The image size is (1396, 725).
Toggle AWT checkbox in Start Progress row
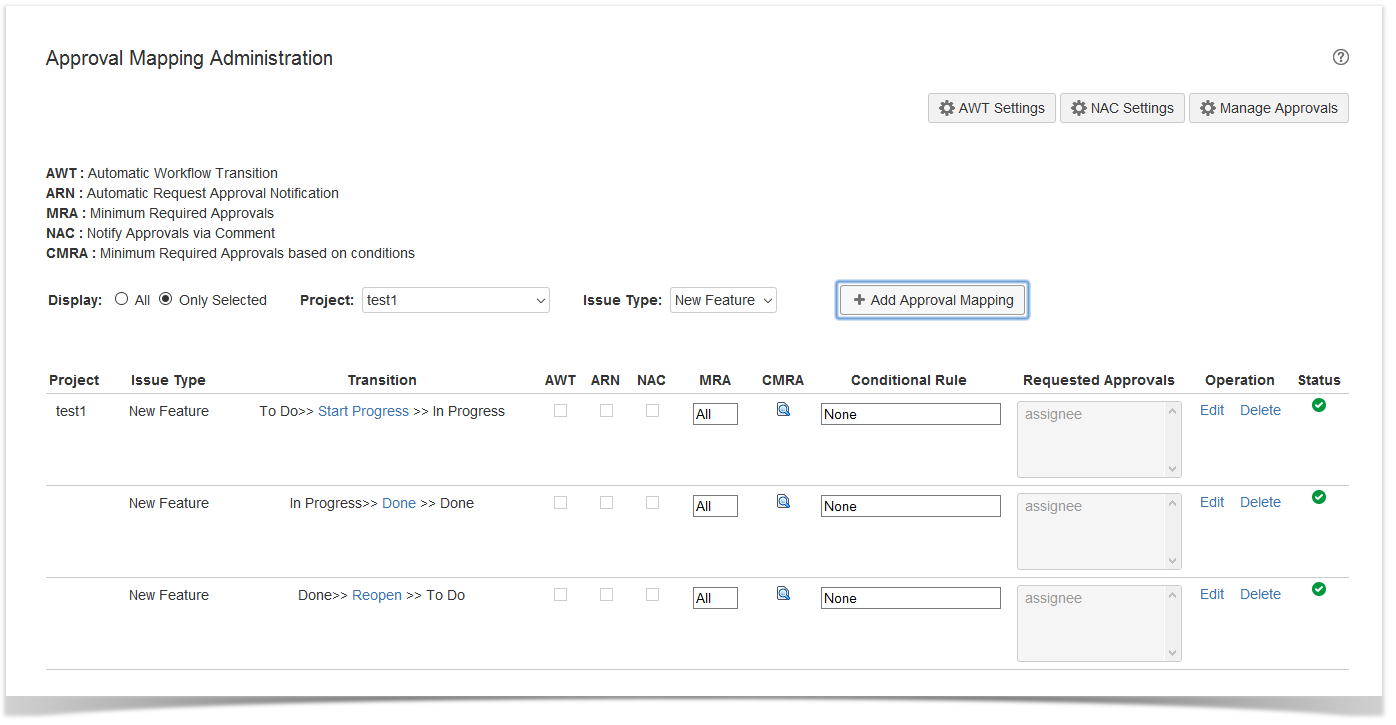click(x=561, y=410)
